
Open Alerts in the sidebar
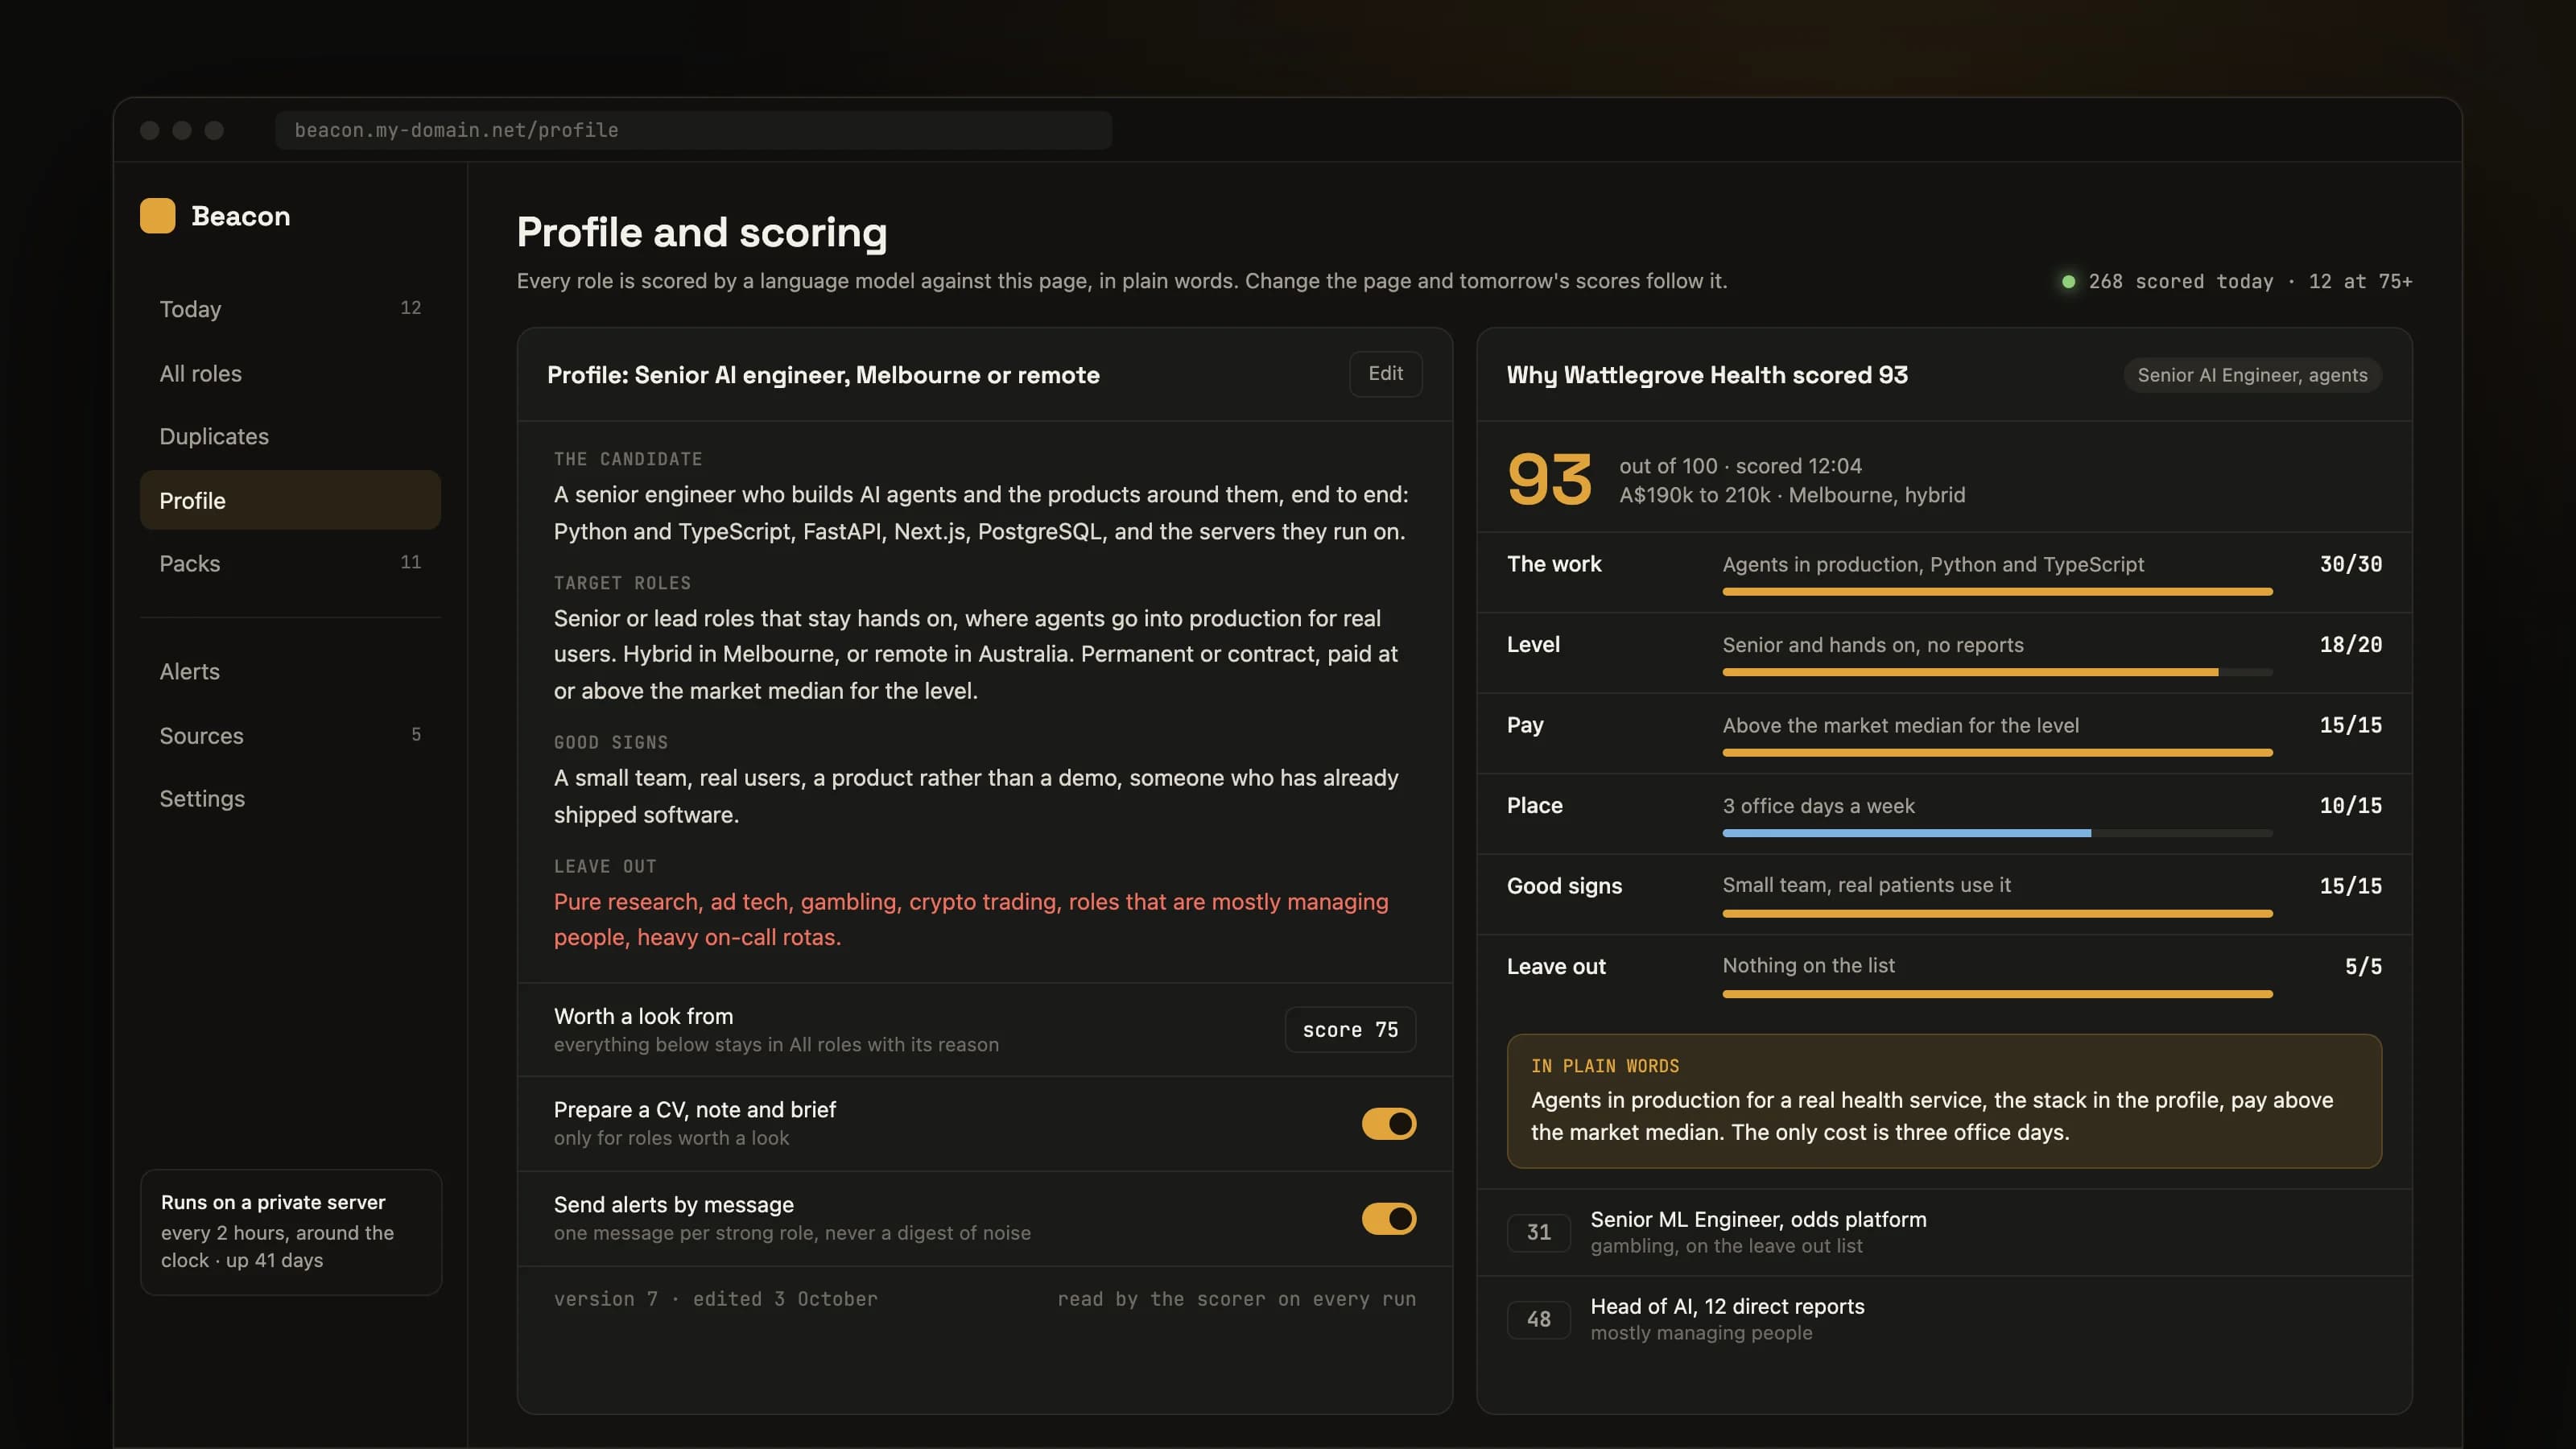tap(290, 671)
